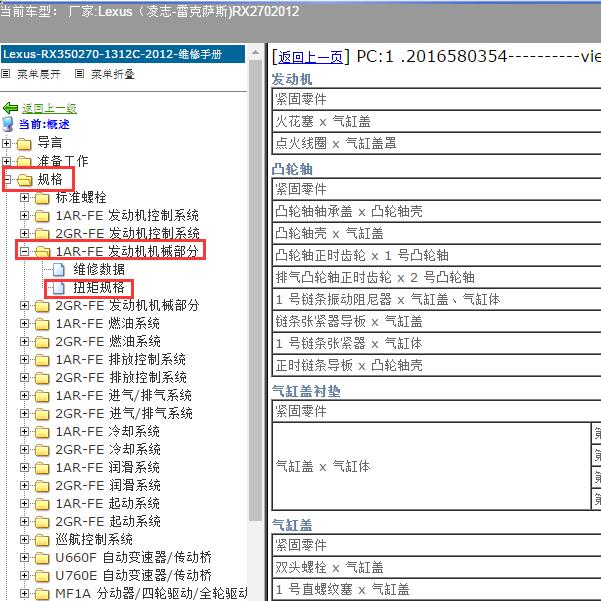Viewport: 601px width, 601px height.
Task: Click the Lexus-RX350270 维修手册 title bar
Action: [x=123, y=54]
